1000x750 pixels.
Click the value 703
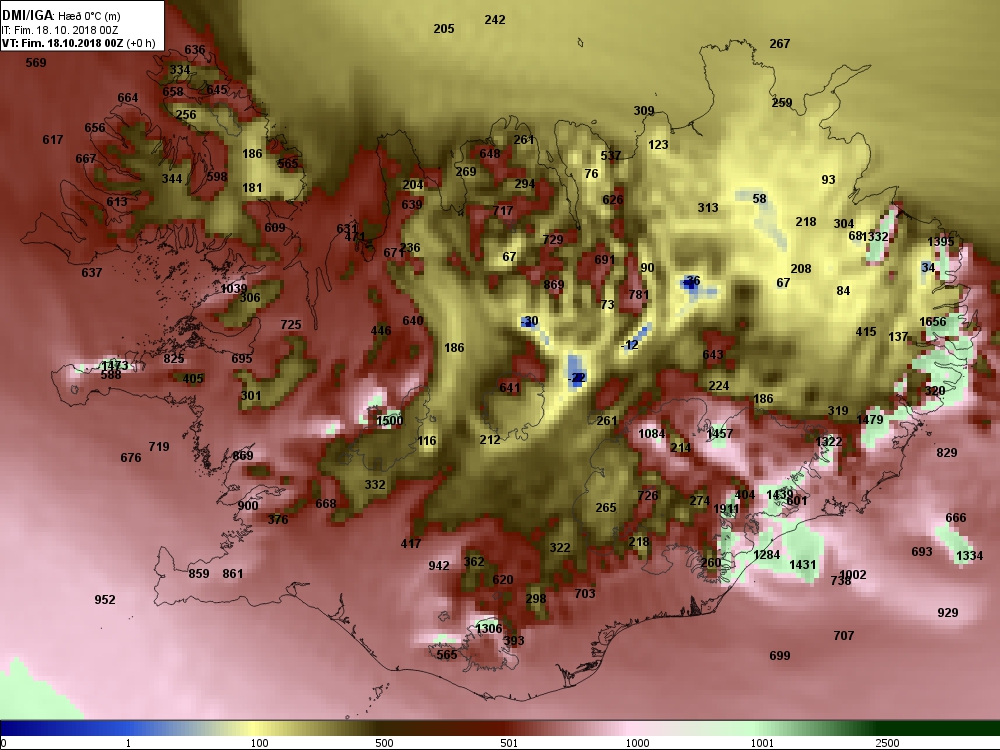click(585, 594)
